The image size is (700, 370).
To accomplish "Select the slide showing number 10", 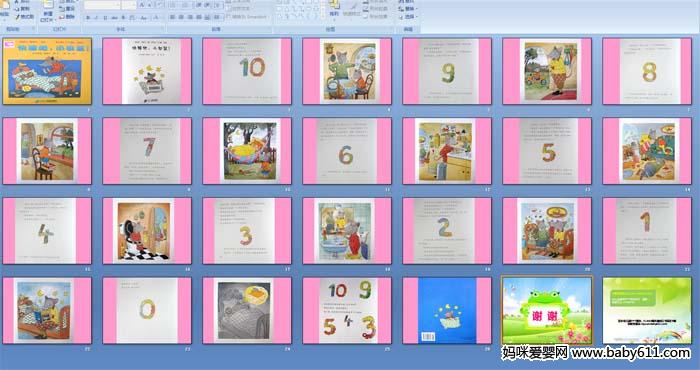I will (247, 71).
